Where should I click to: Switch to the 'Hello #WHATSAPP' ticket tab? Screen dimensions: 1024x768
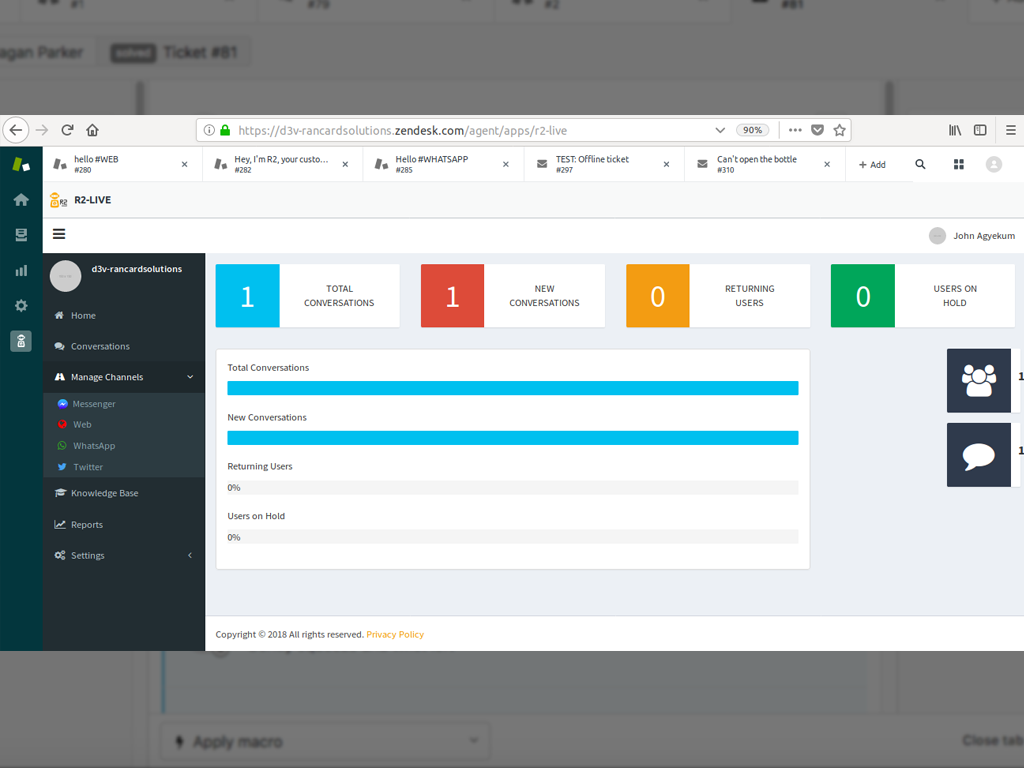pyautogui.click(x=431, y=164)
